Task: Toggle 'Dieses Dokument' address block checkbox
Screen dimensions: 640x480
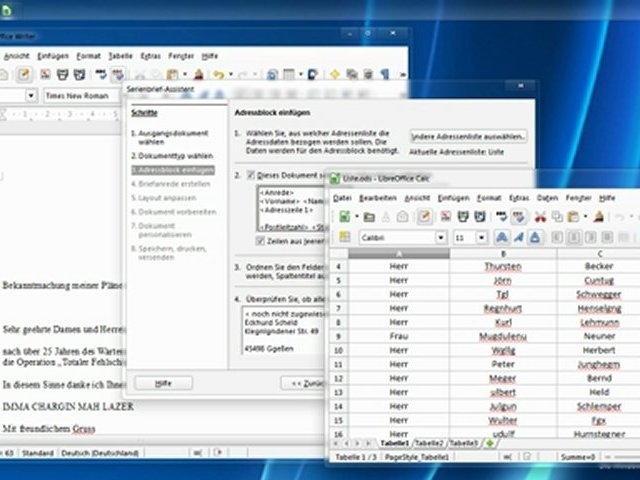Action: point(252,174)
